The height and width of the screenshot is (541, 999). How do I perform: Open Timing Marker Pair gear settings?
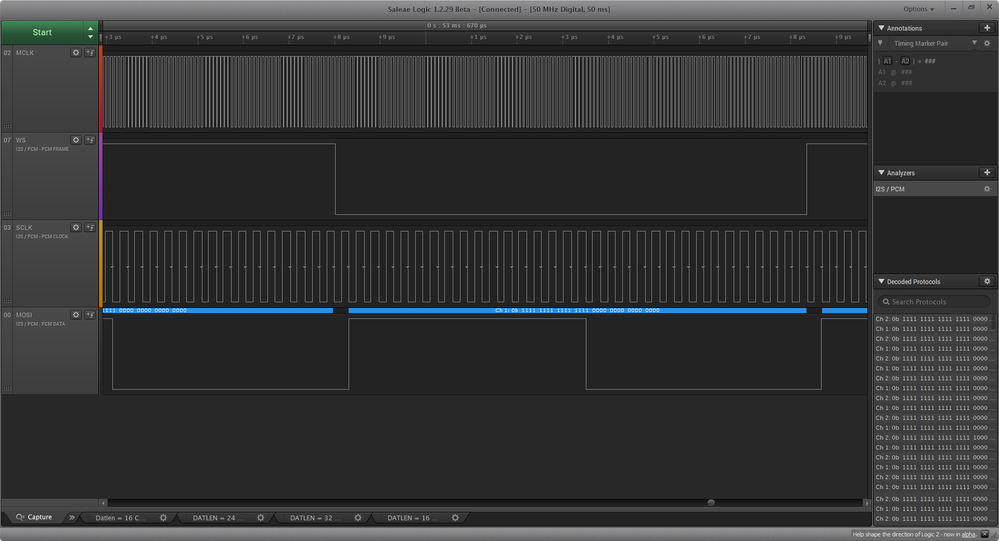tap(987, 43)
